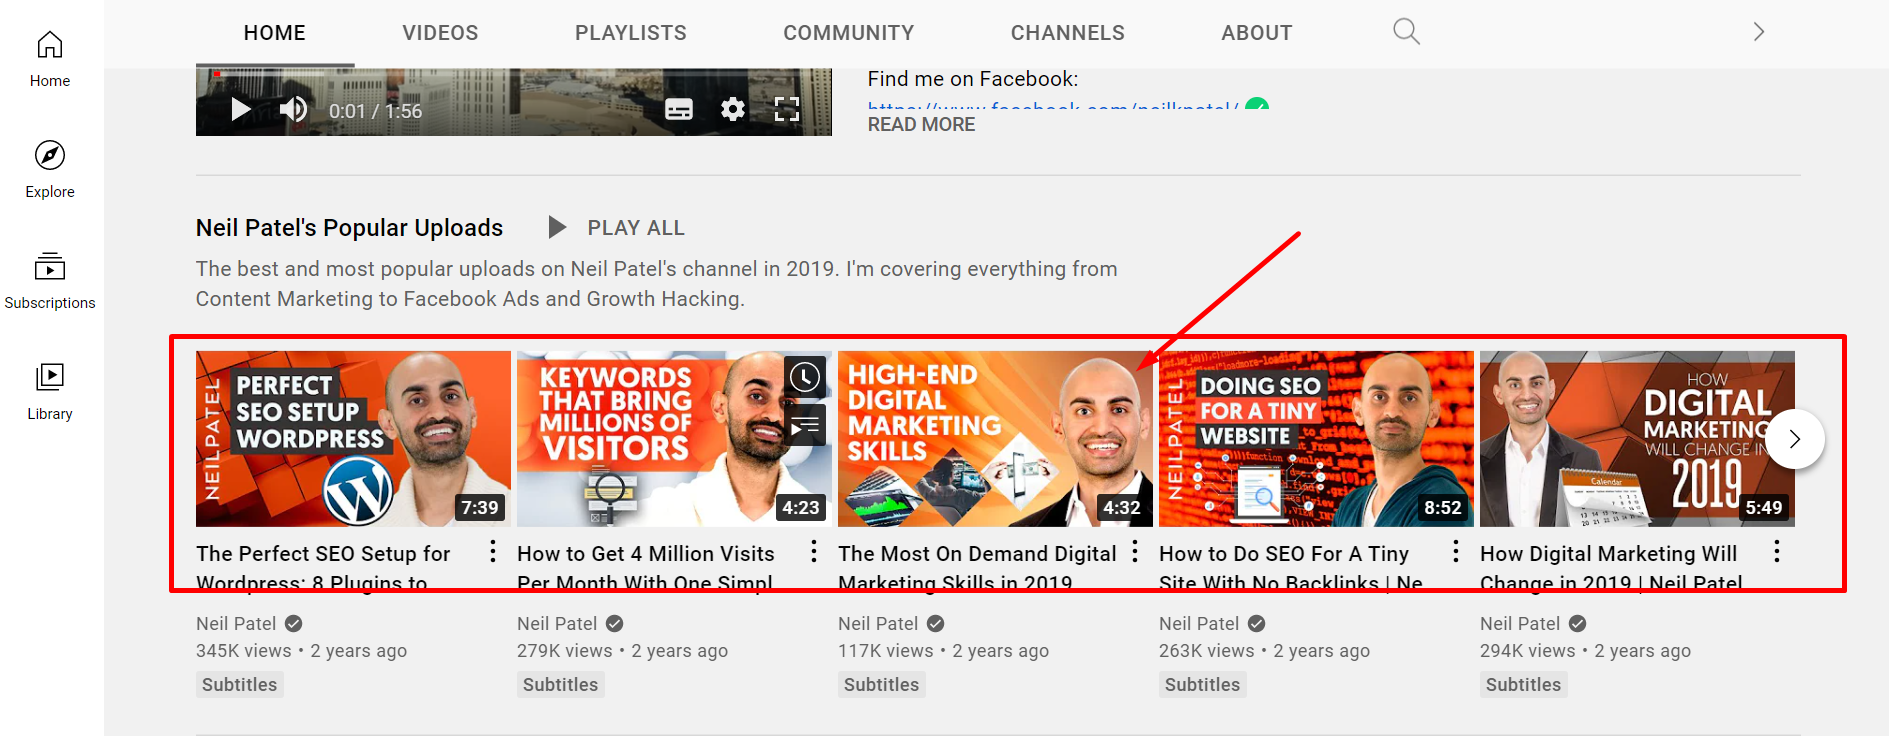Viewport: 1889px width, 736px height.
Task: Open Library in the sidebar
Action: point(50,392)
